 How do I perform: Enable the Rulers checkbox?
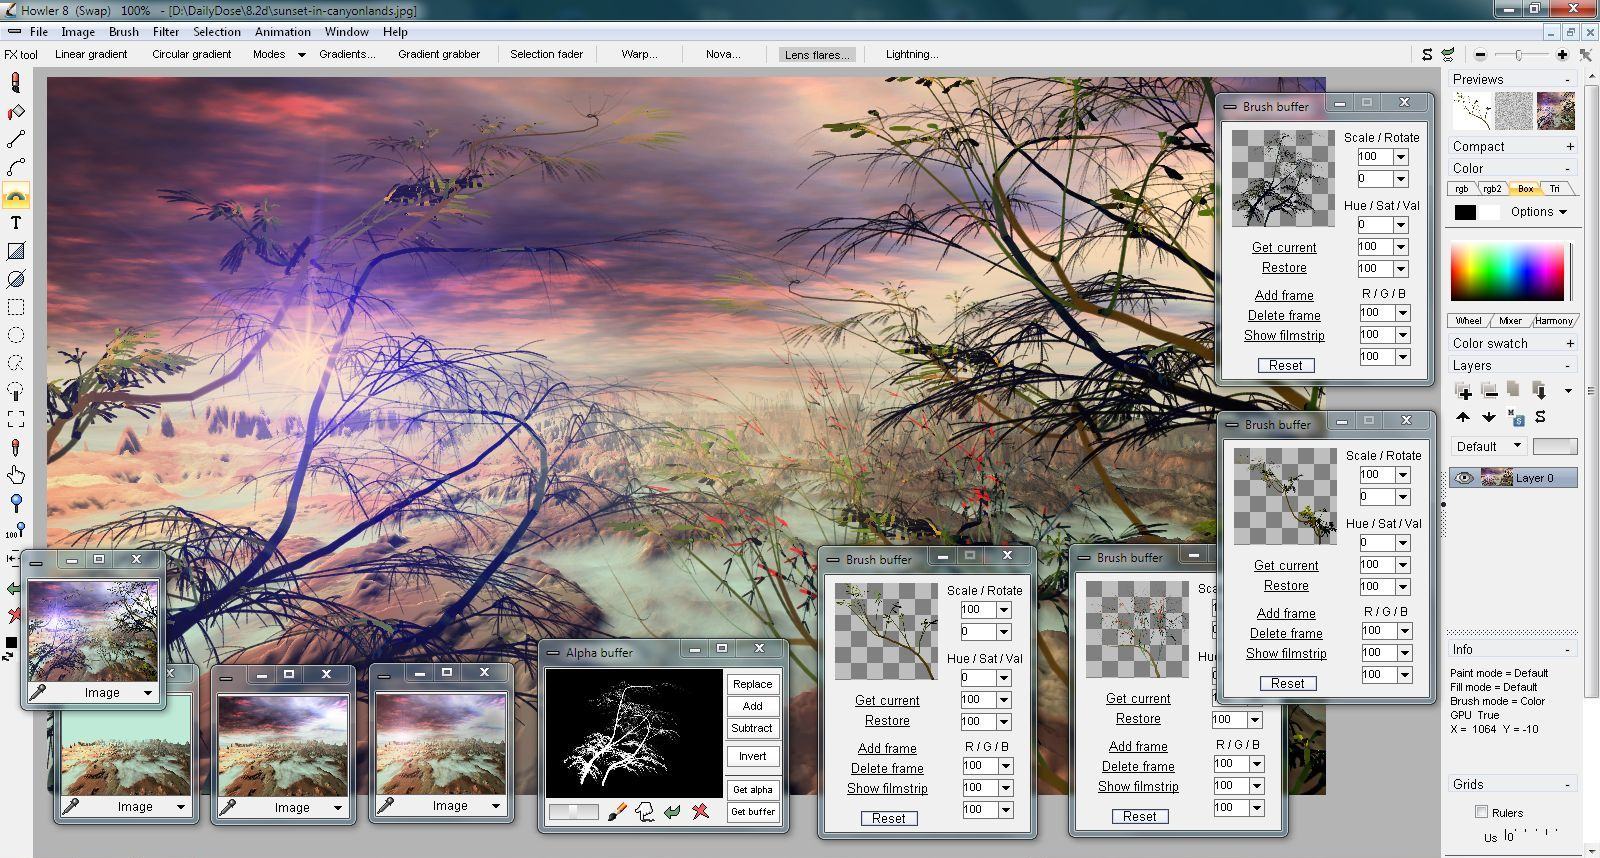click(x=1481, y=812)
